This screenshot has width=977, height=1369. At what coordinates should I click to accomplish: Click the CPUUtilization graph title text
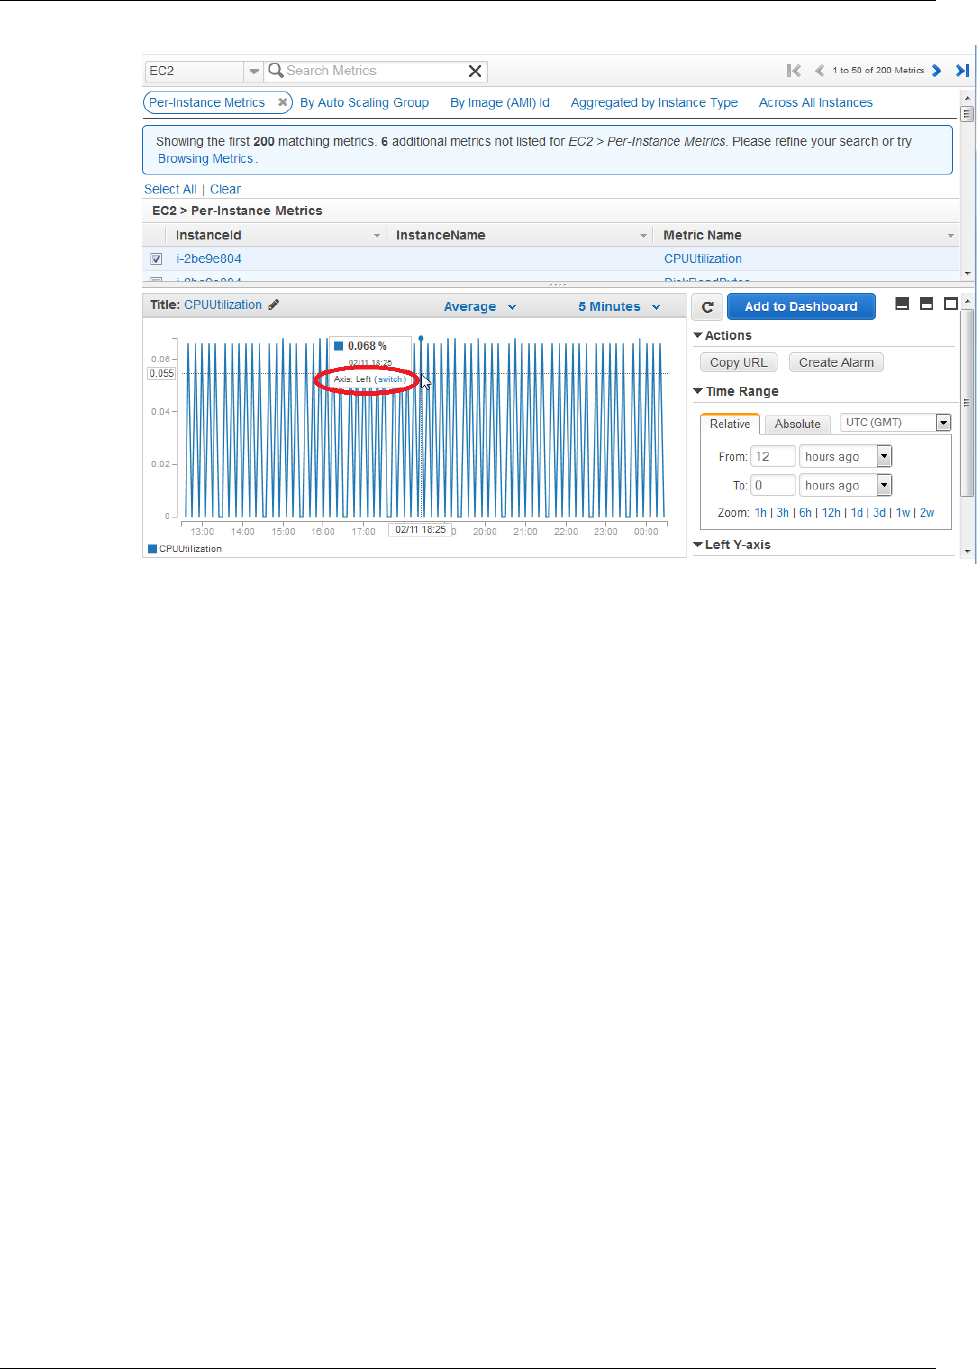point(223,305)
